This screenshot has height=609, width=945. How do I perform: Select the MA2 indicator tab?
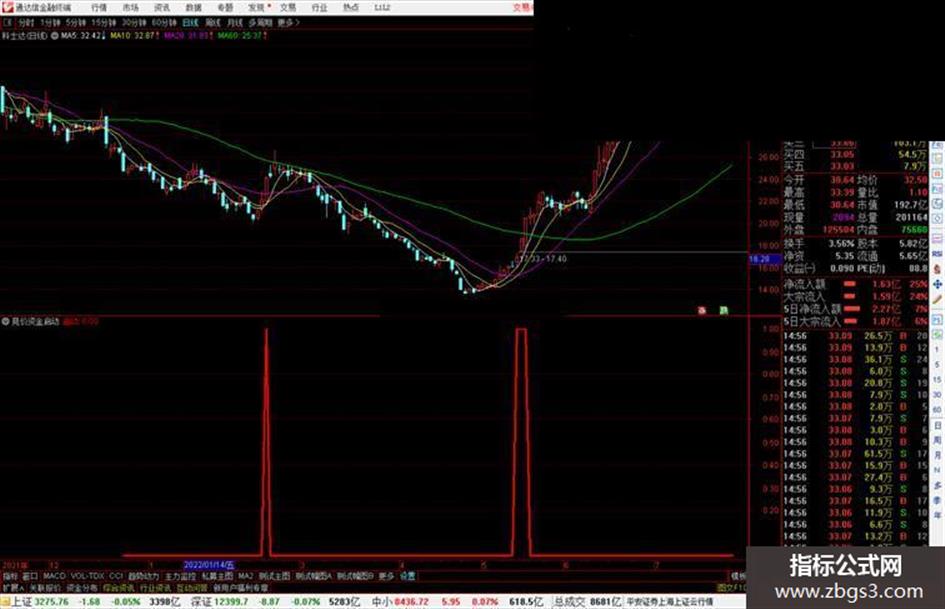pos(245,576)
